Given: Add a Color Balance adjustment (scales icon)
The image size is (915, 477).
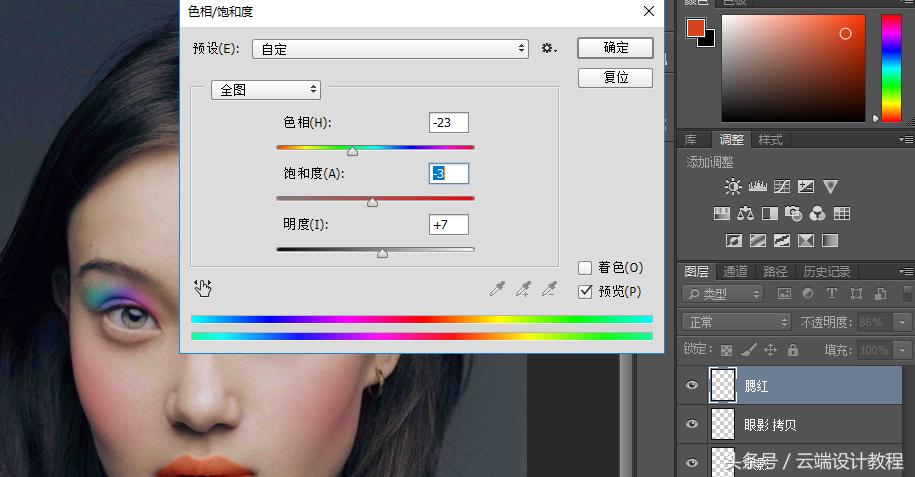Looking at the screenshot, I should 745,214.
